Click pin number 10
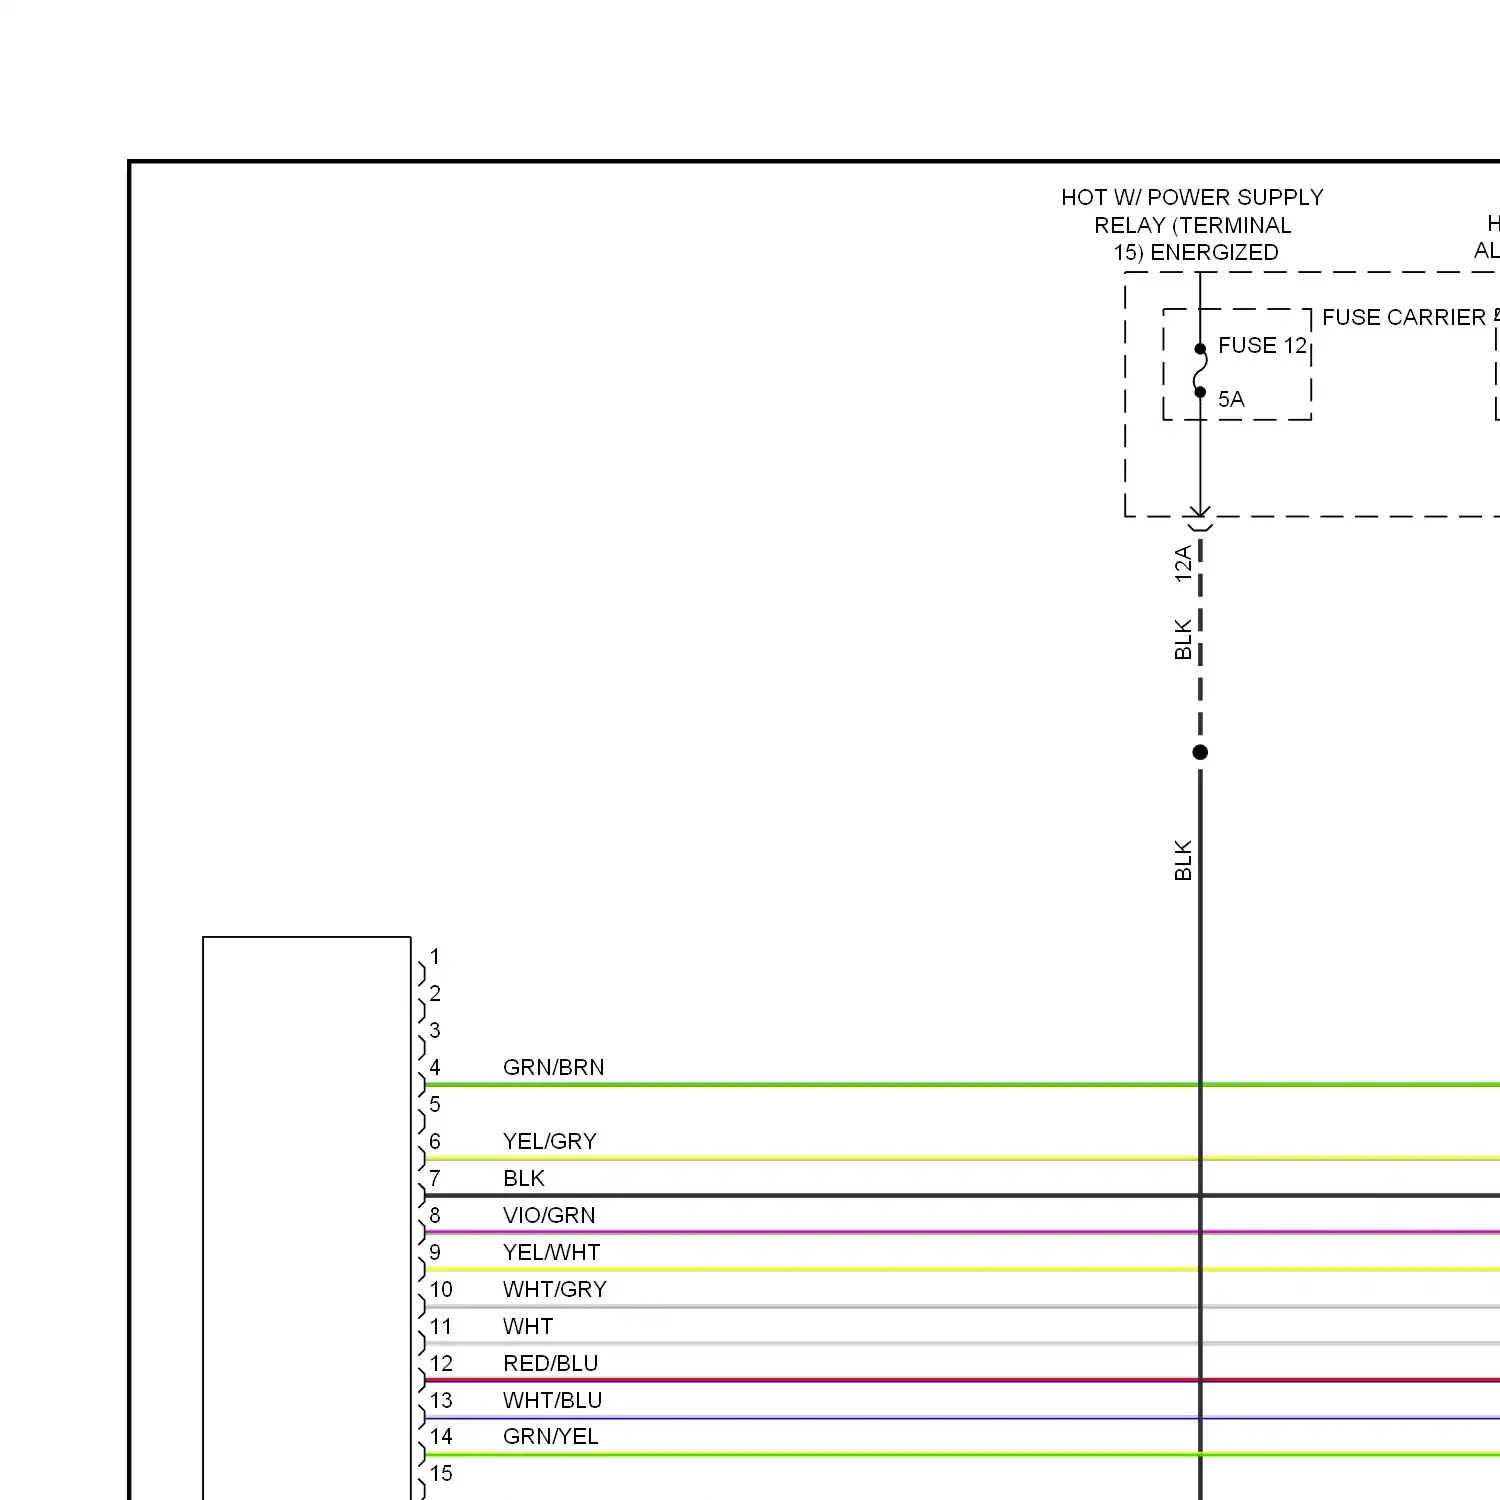This screenshot has height=1500, width=1500. point(441,1289)
